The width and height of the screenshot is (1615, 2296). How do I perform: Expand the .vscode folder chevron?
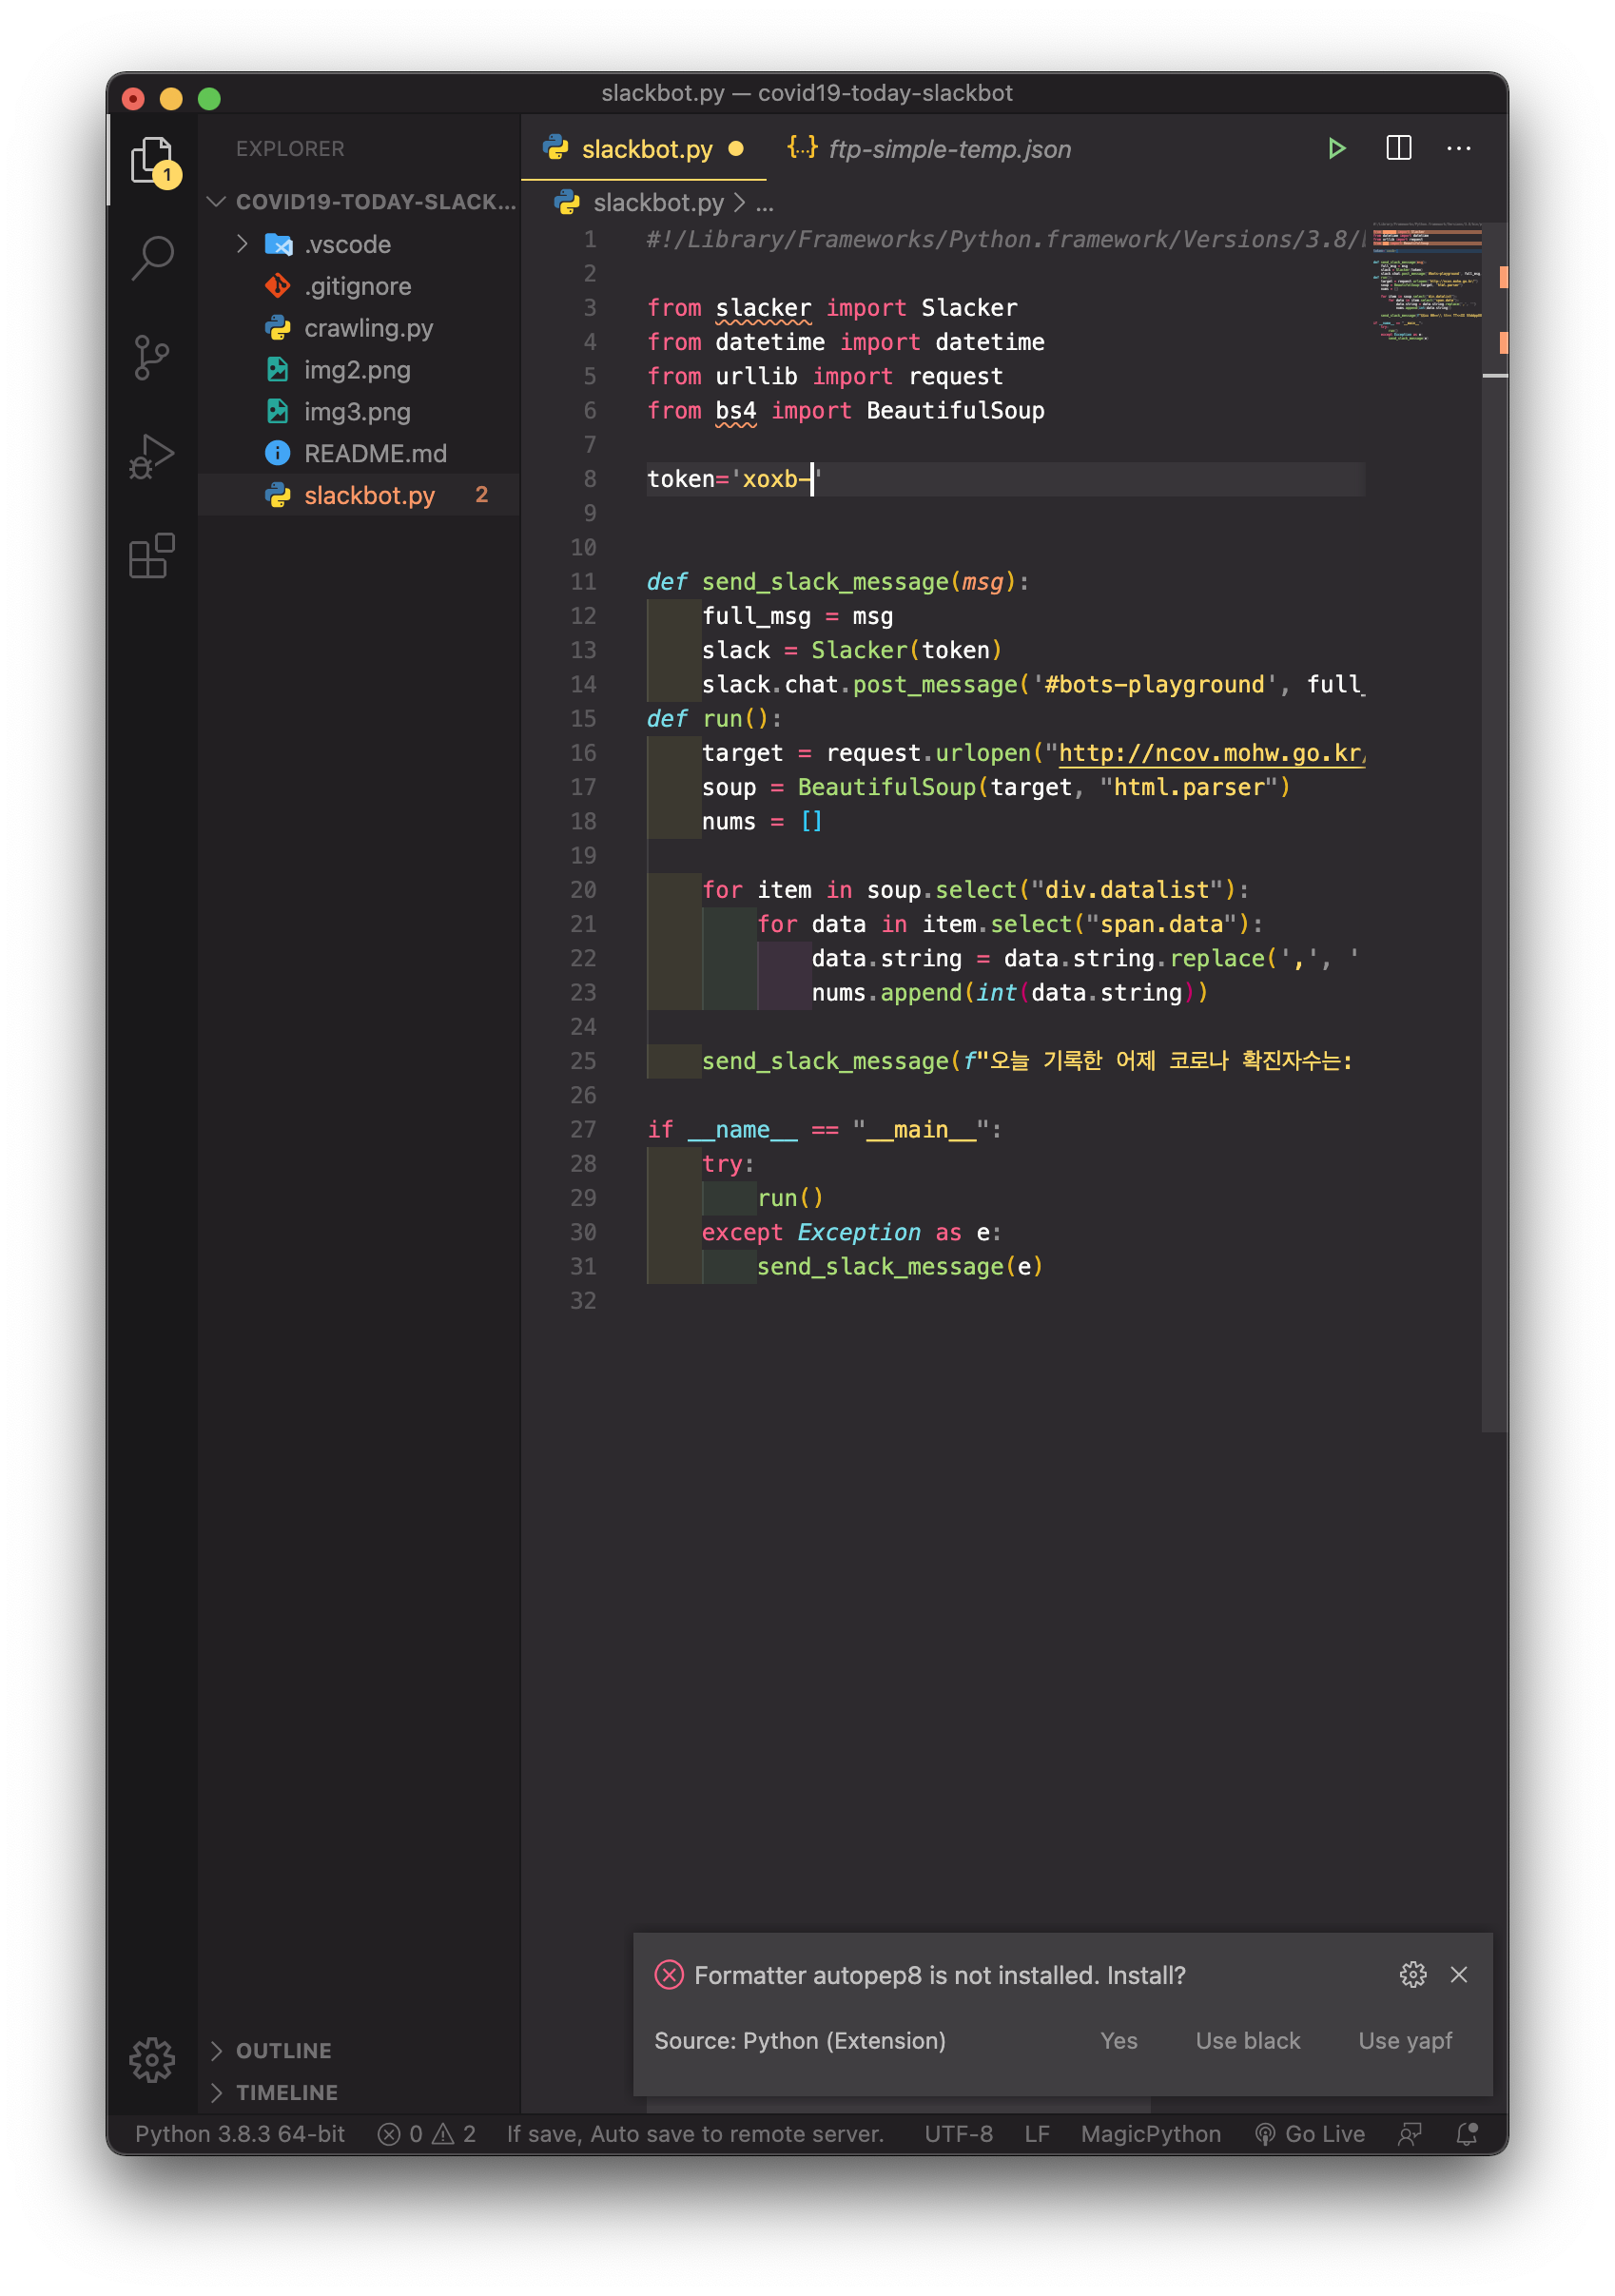242,244
